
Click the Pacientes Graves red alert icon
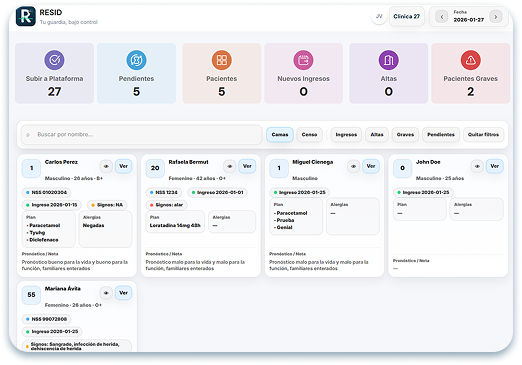(470, 60)
